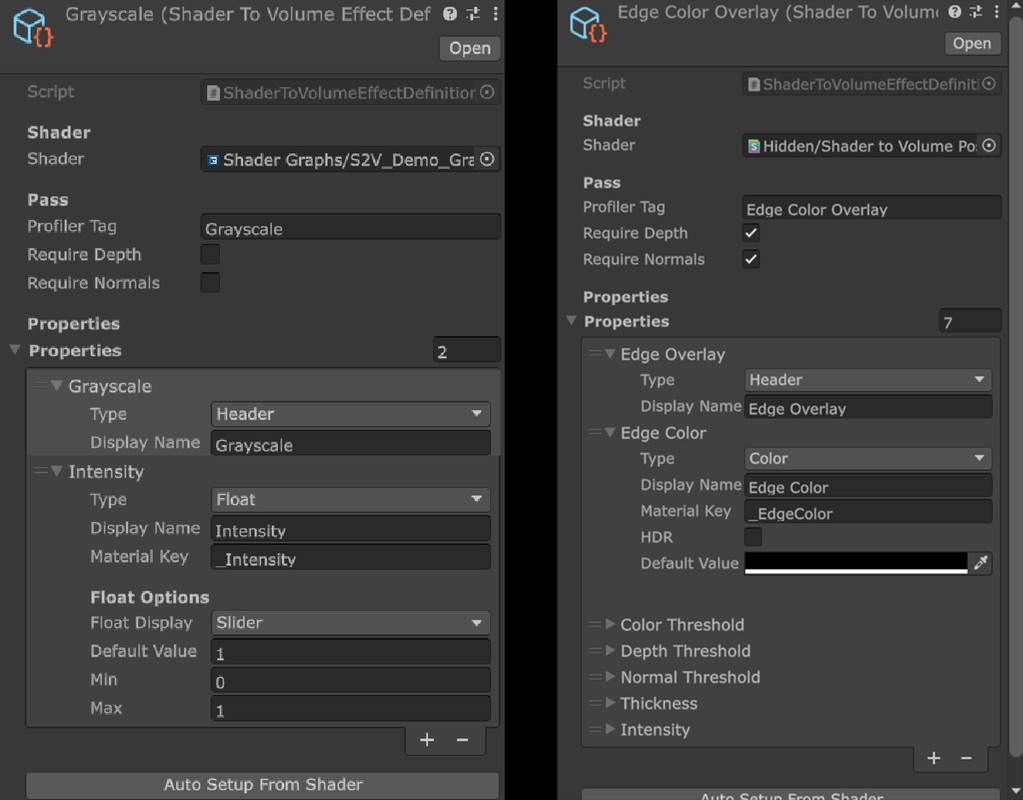
Task: Uncheck Require Depth in Edge Color Overlay panel
Action: pyautogui.click(x=751, y=233)
